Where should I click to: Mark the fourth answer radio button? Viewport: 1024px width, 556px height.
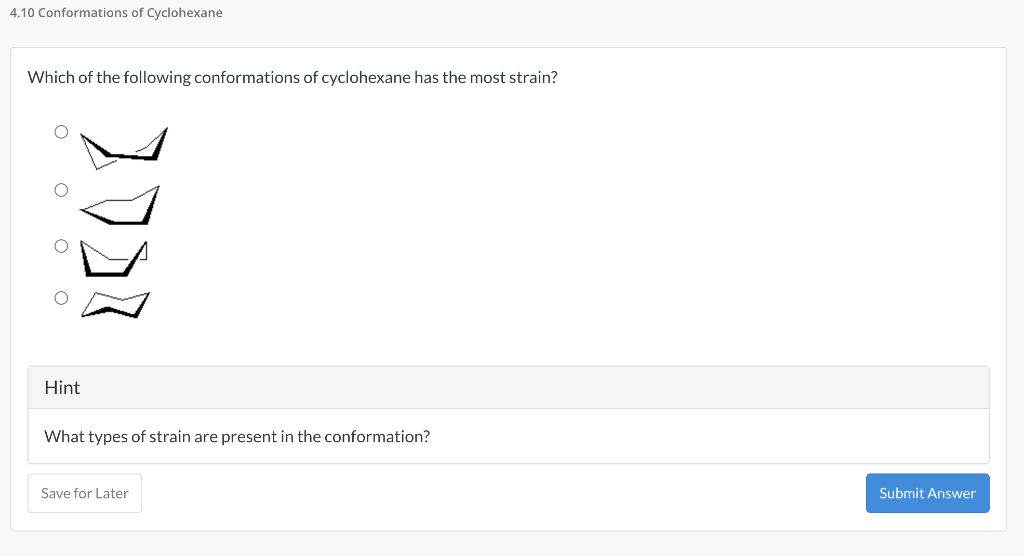click(61, 297)
